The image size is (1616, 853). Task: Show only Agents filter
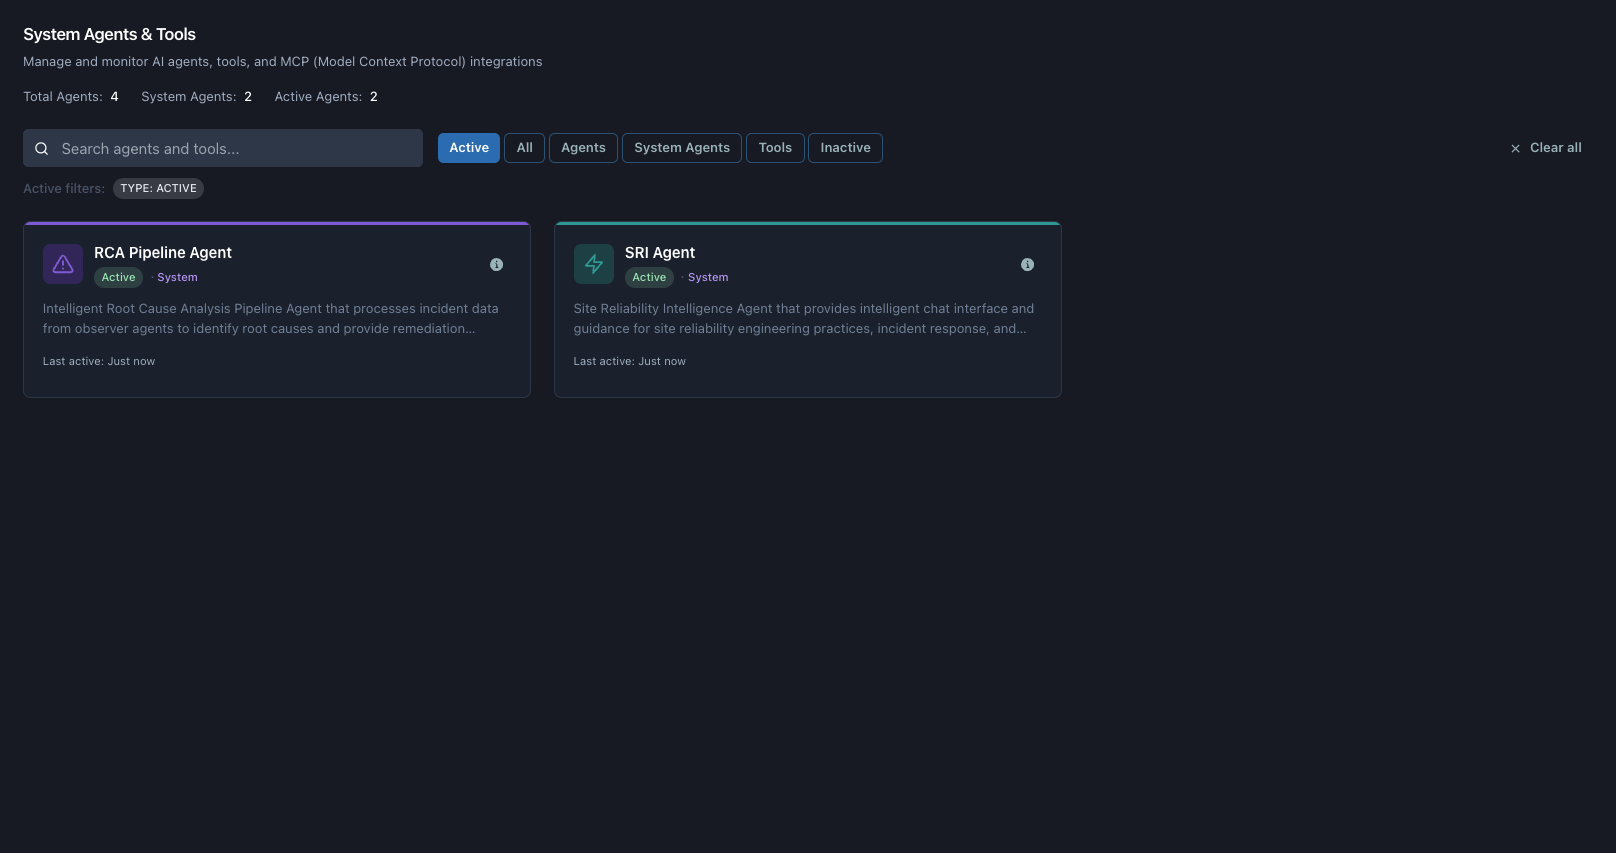click(x=583, y=148)
